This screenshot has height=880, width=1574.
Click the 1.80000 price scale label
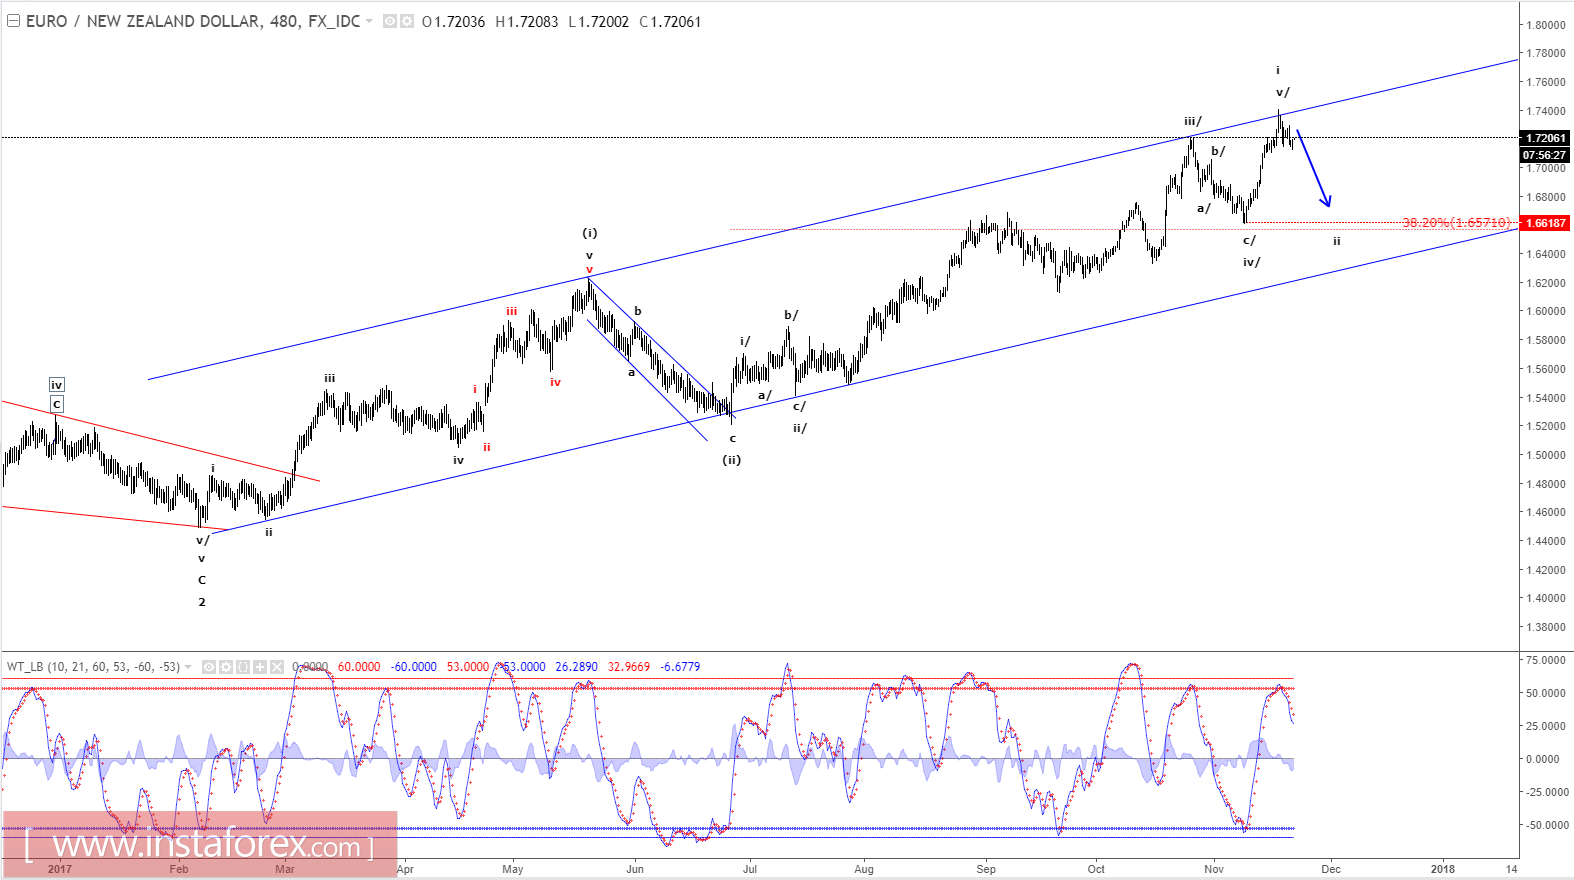pos(1546,25)
